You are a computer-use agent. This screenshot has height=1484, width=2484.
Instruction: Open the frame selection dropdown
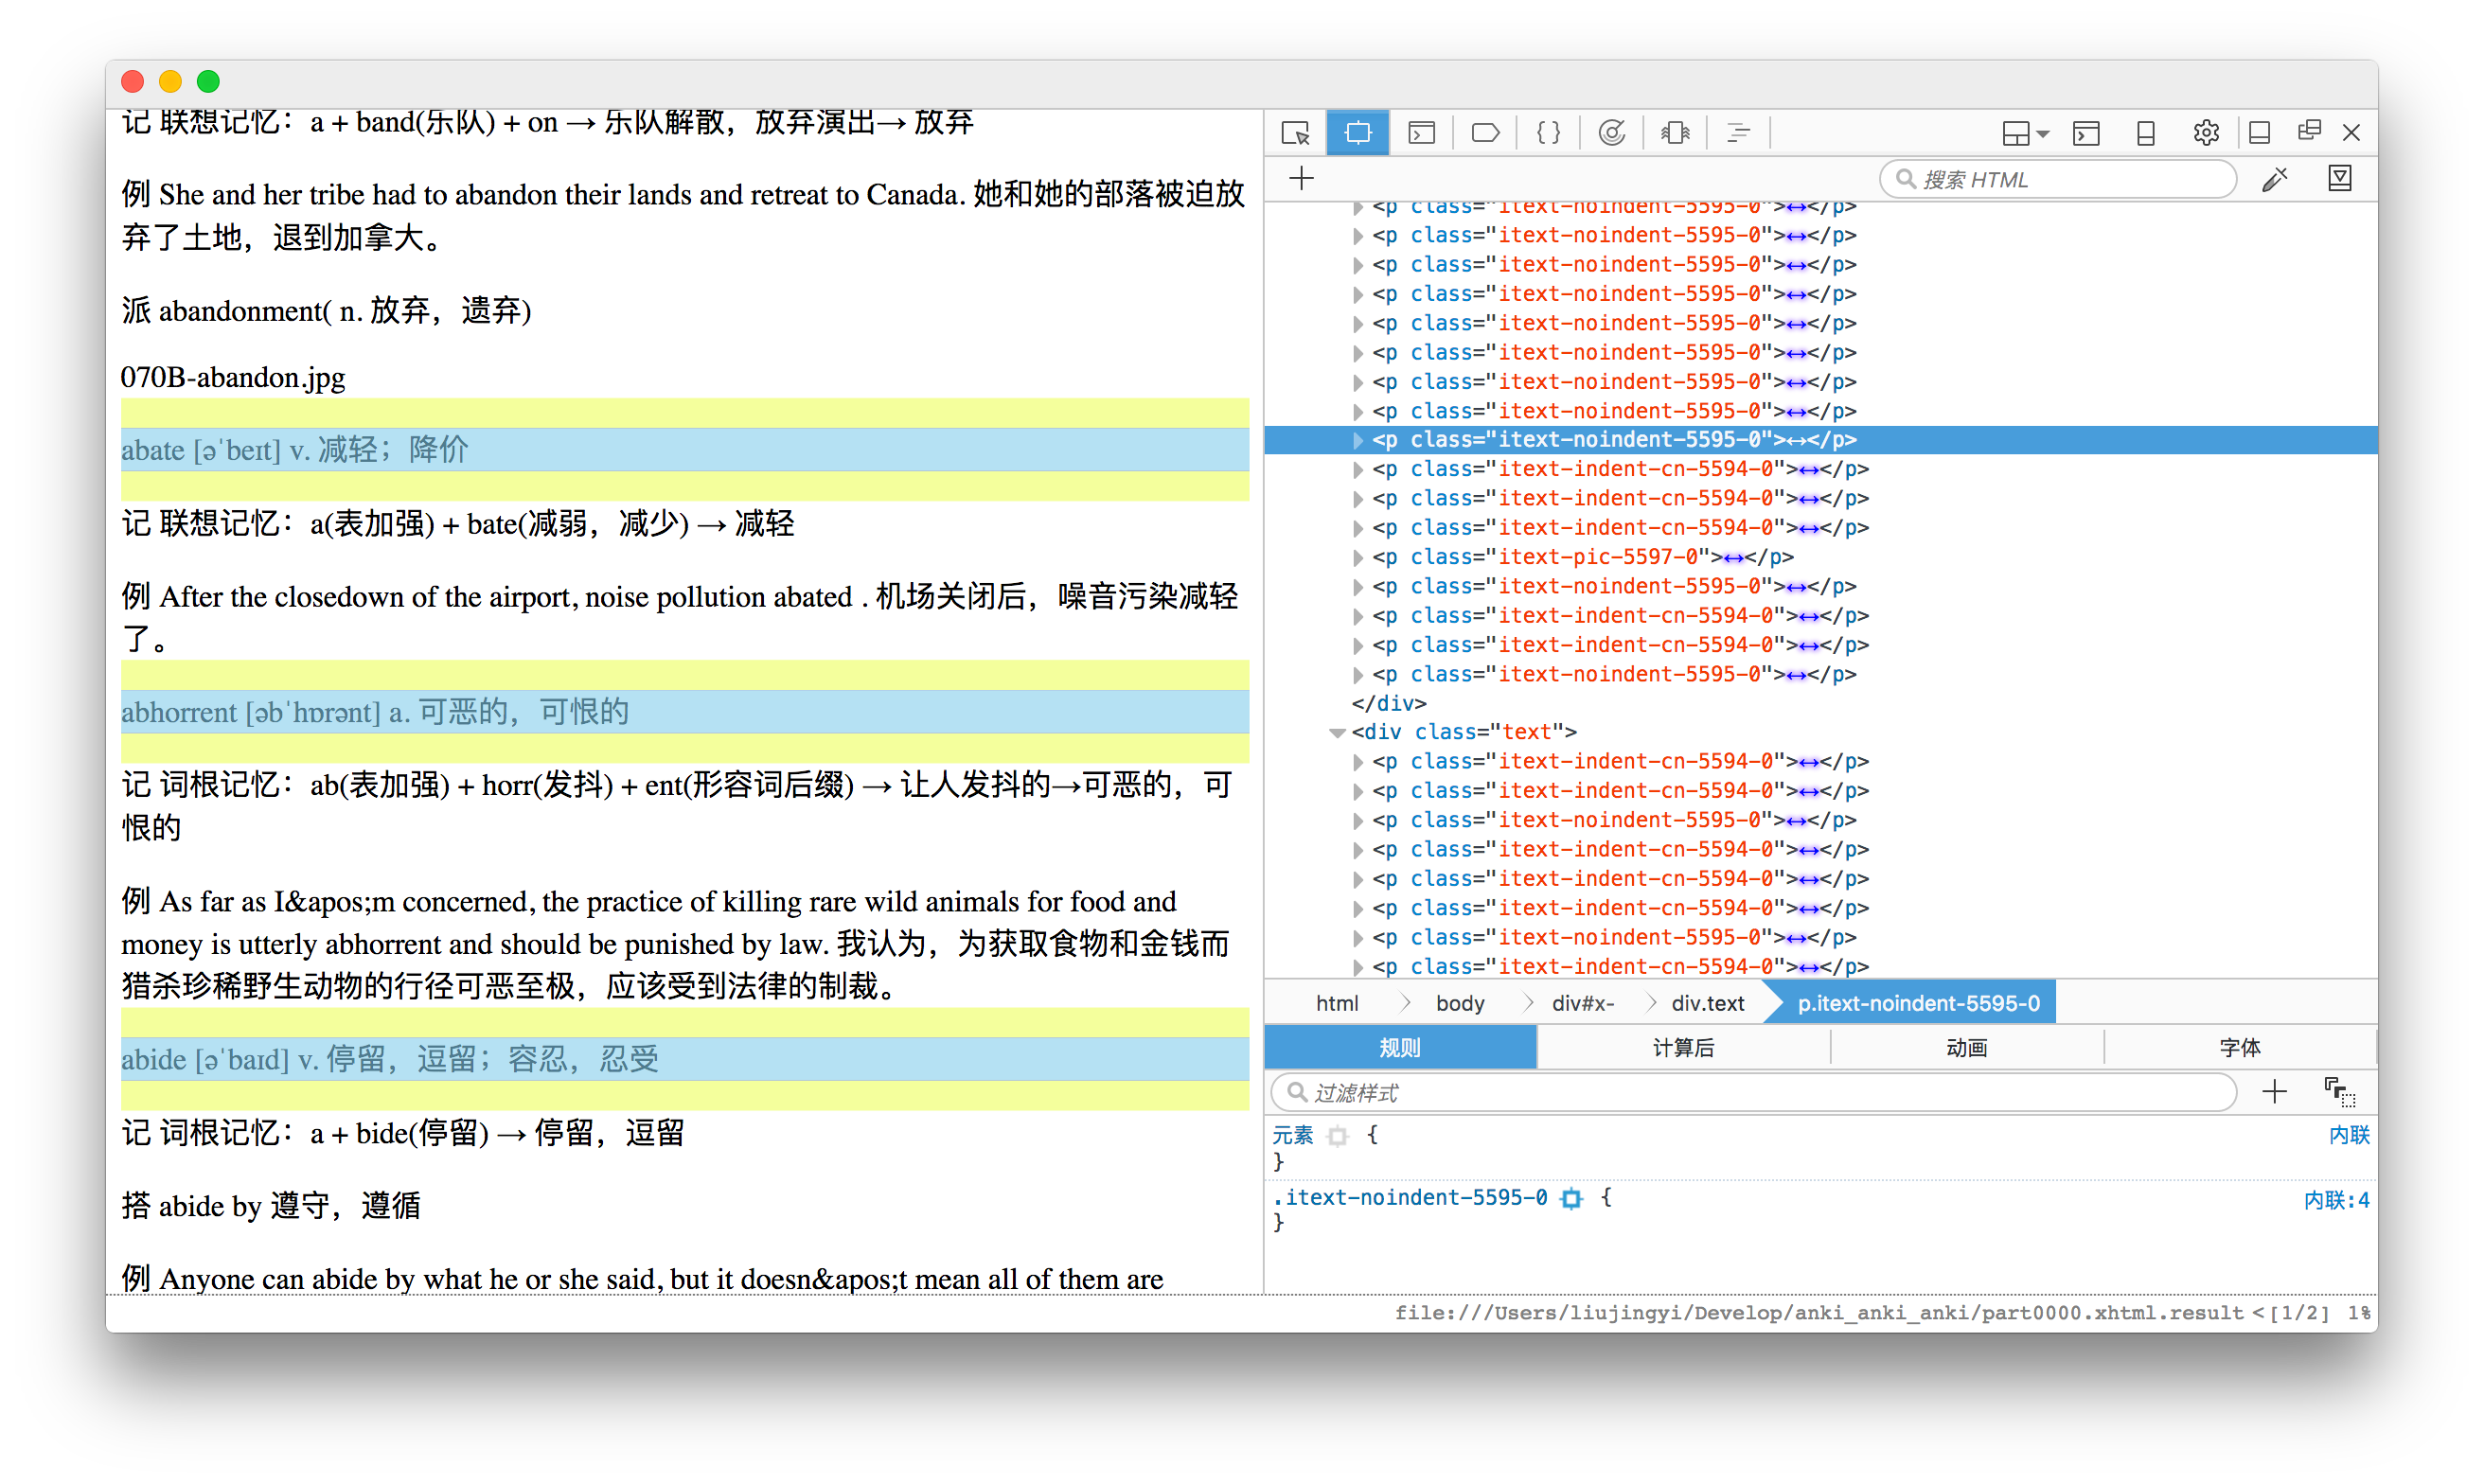click(x=2026, y=133)
